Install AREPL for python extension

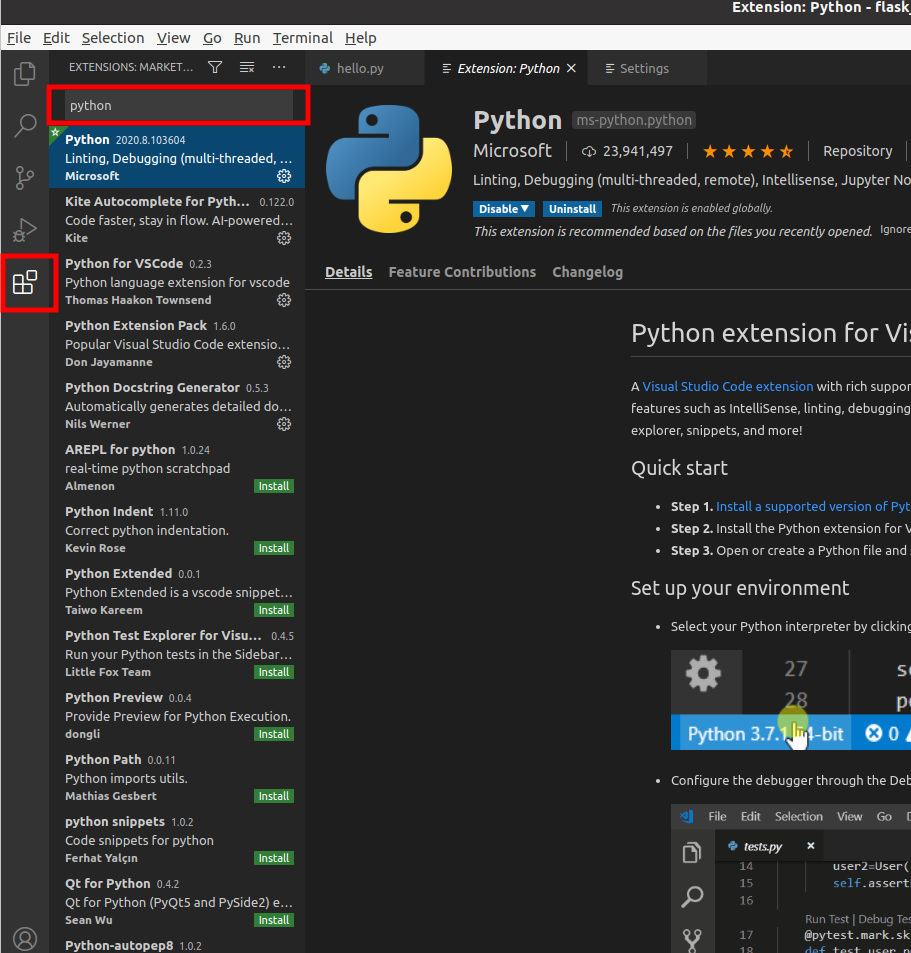point(273,486)
